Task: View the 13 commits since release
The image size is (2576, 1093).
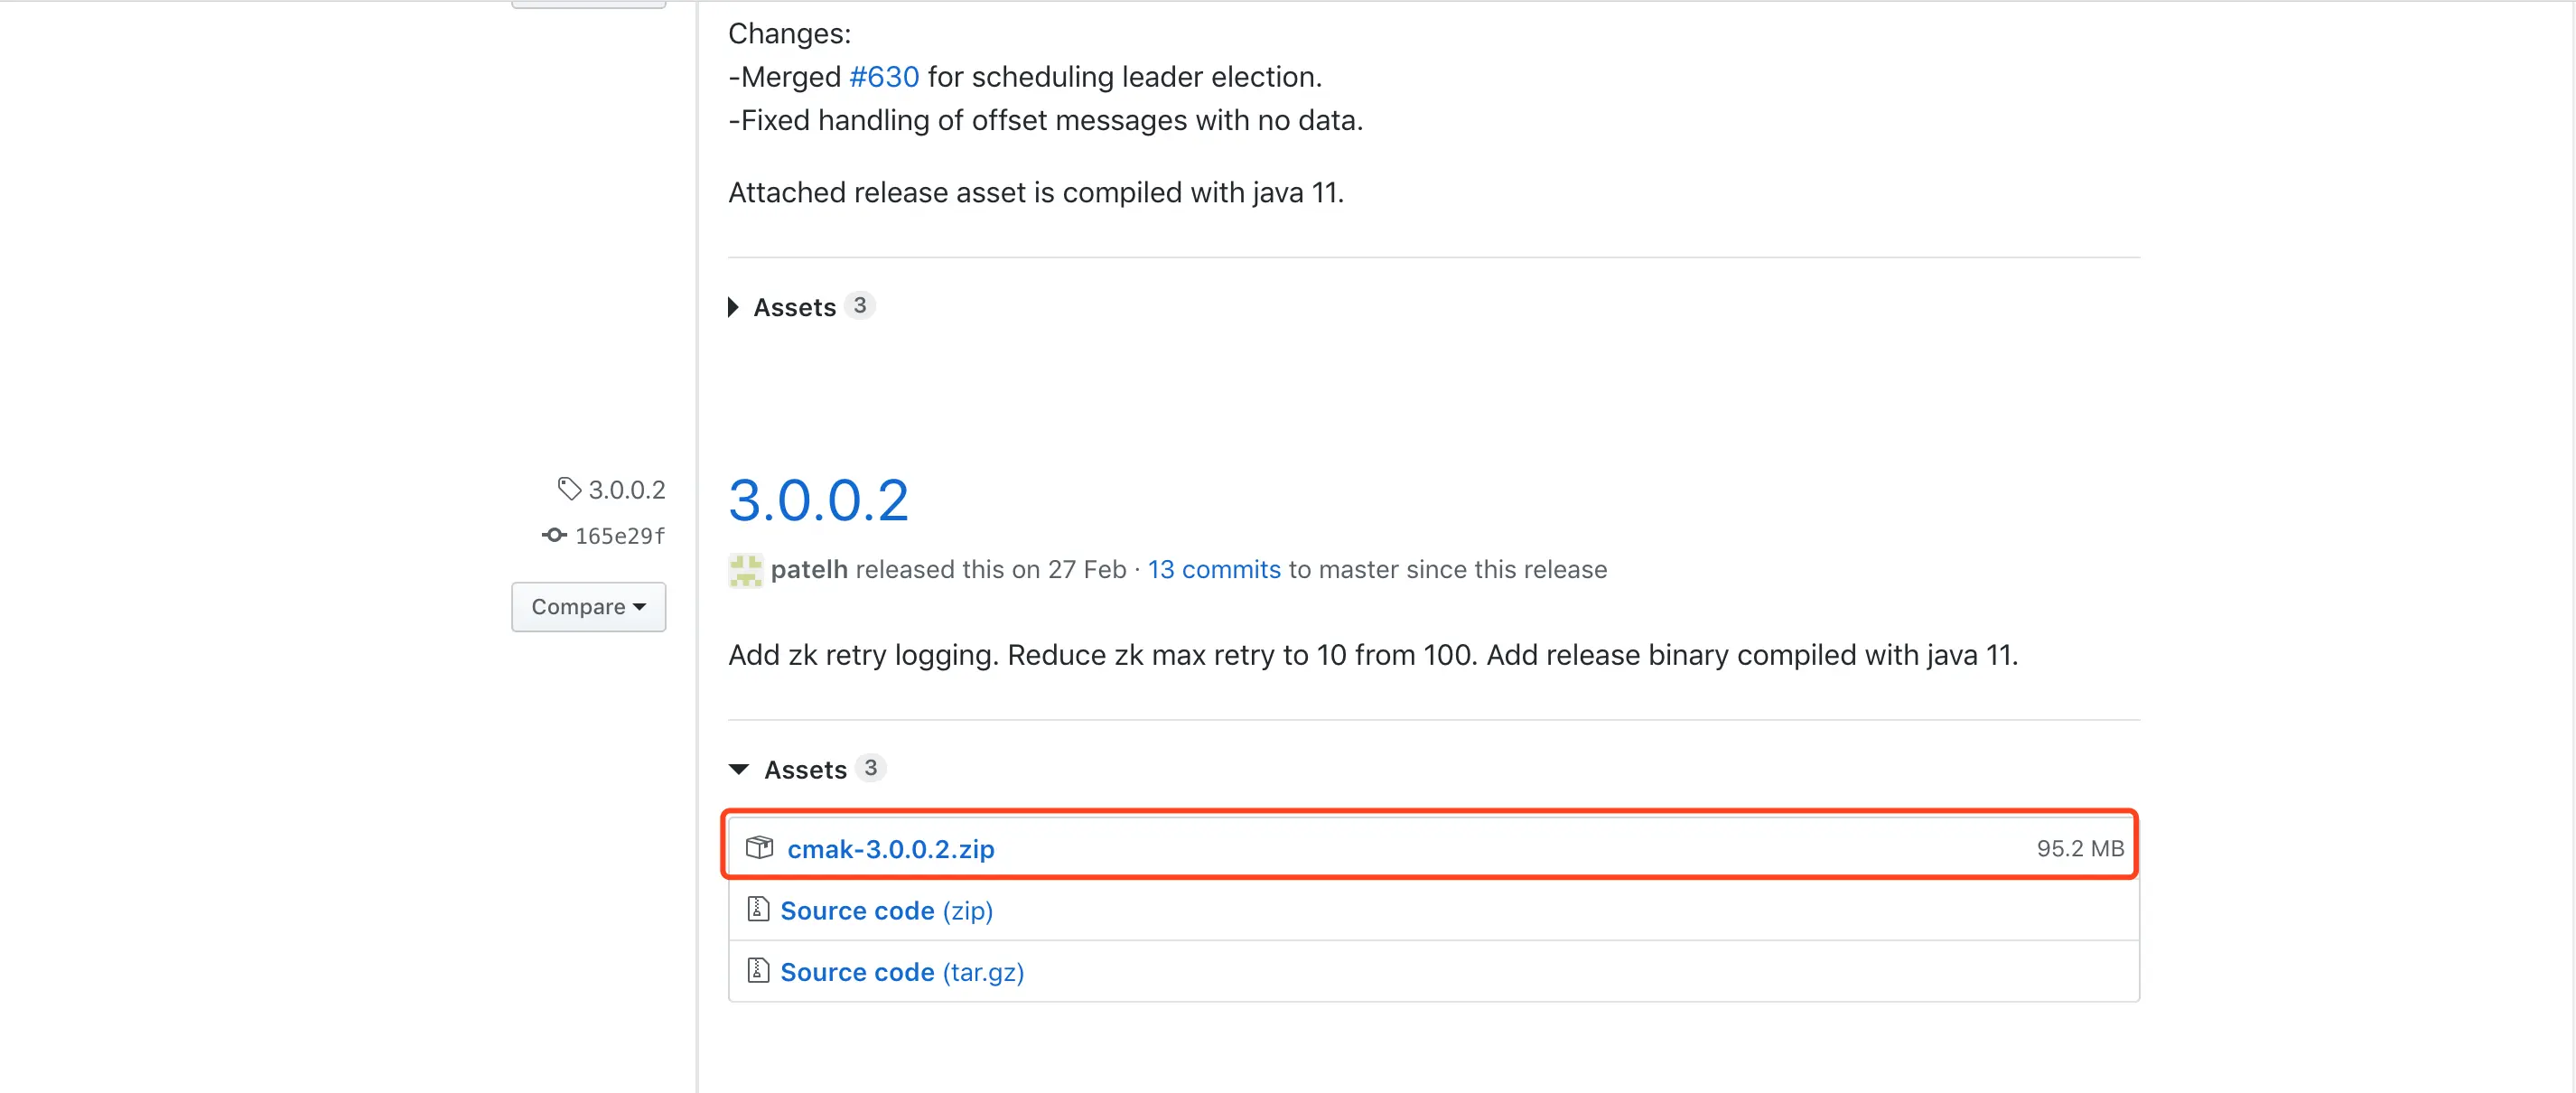Action: click(x=1213, y=570)
